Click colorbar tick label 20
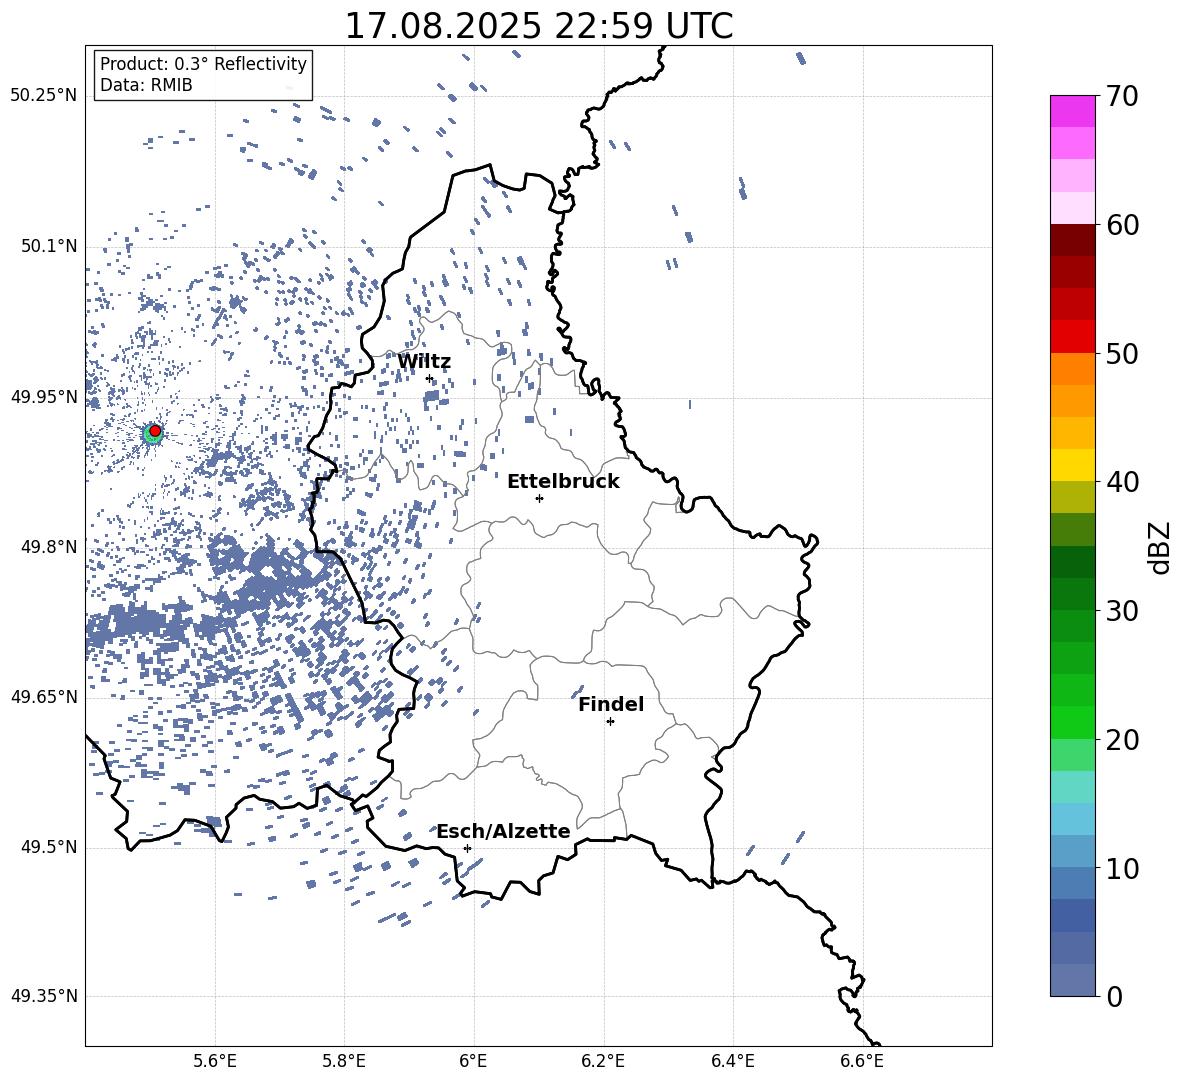 [x=1122, y=740]
